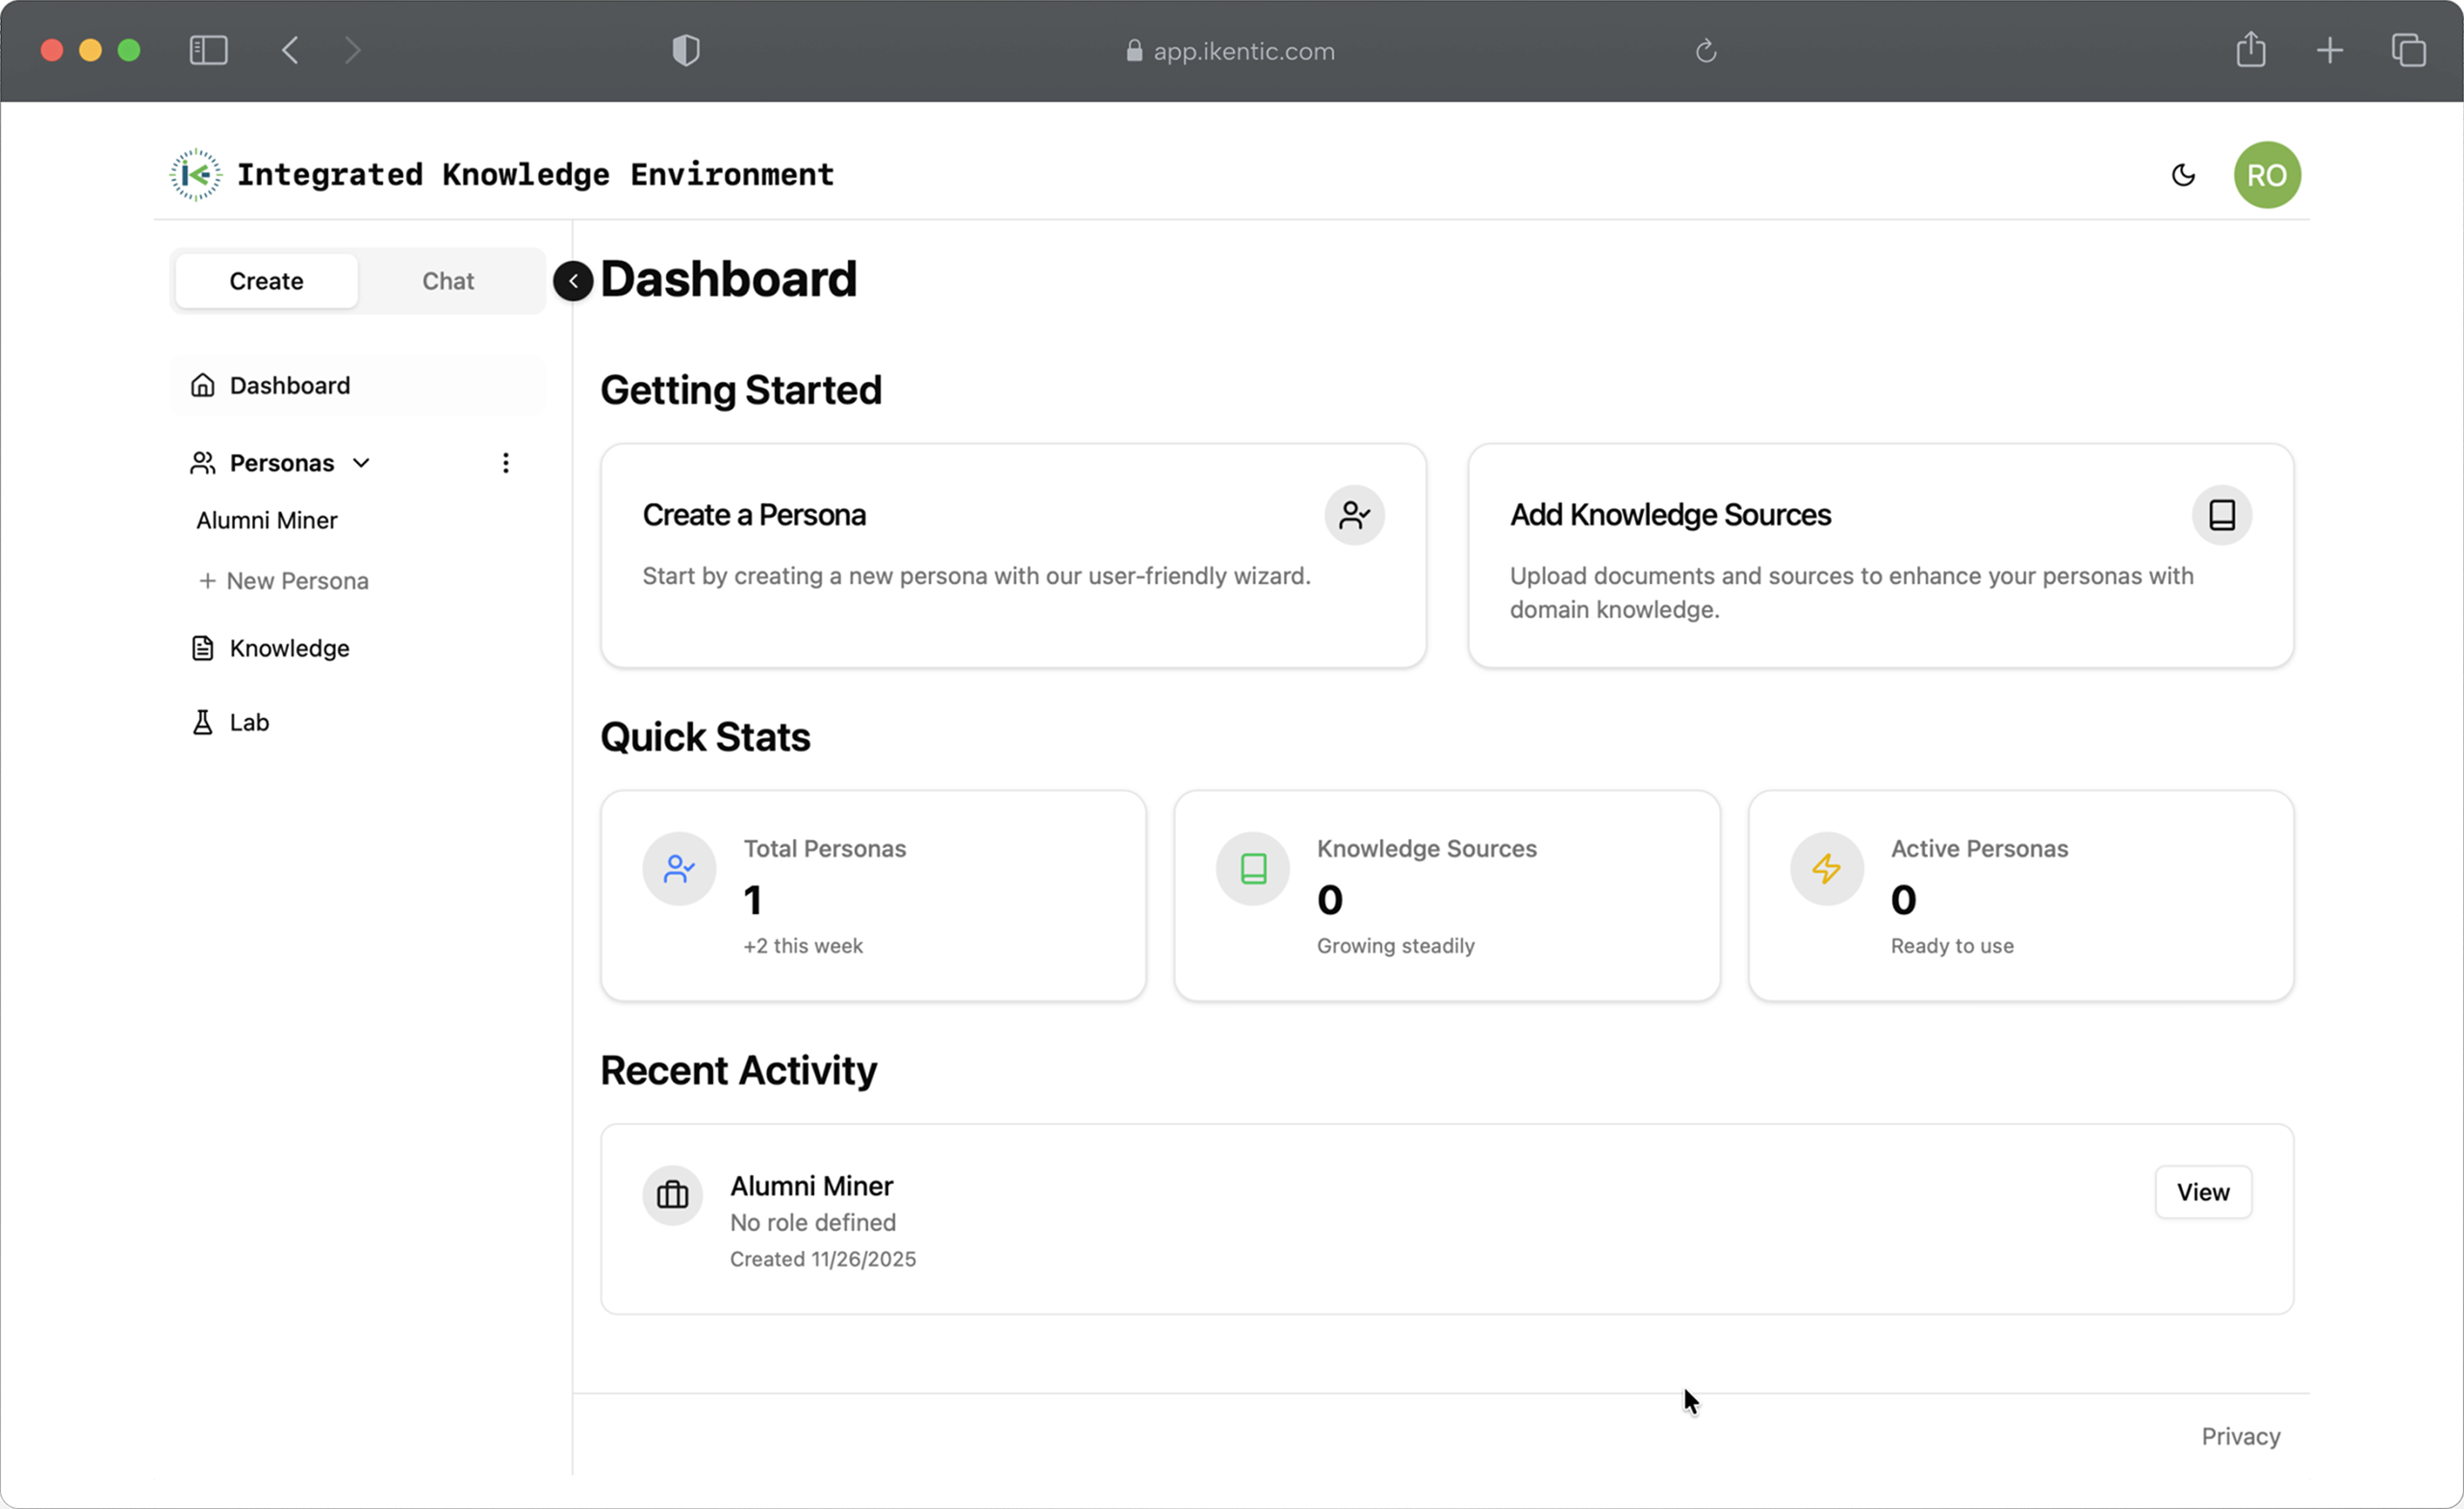Click the Knowledge document icon in the sidebar
The width and height of the screenshot is (2464, 1509).
tap(203, 648)
